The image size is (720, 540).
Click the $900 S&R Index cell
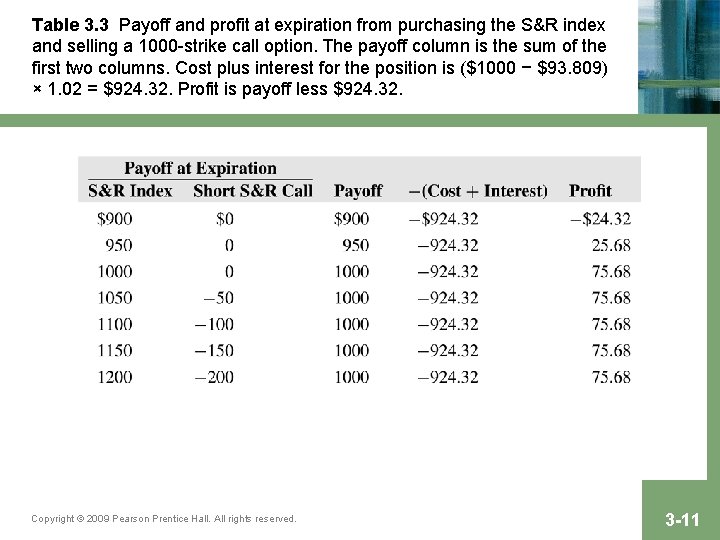pos(114,219)
